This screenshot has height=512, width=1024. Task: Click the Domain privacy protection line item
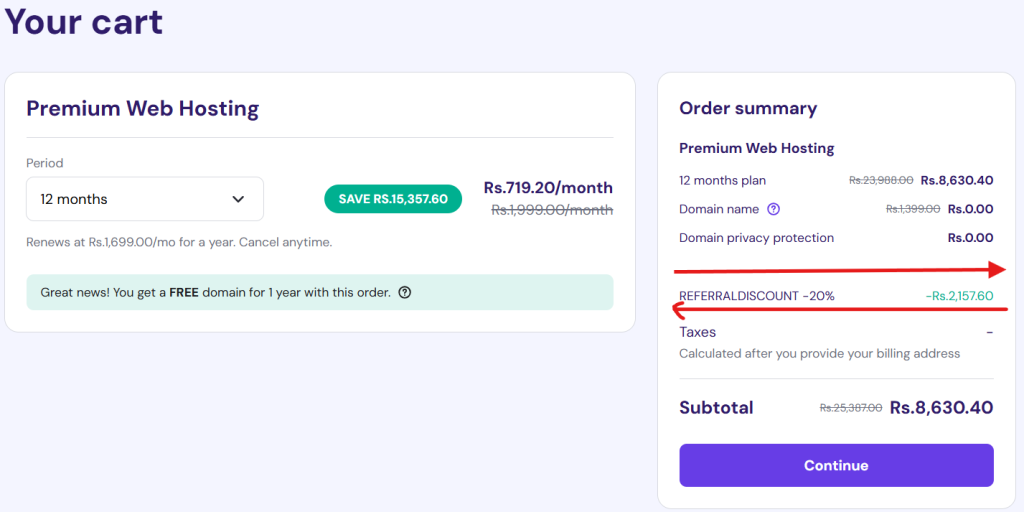pos(756,238)
